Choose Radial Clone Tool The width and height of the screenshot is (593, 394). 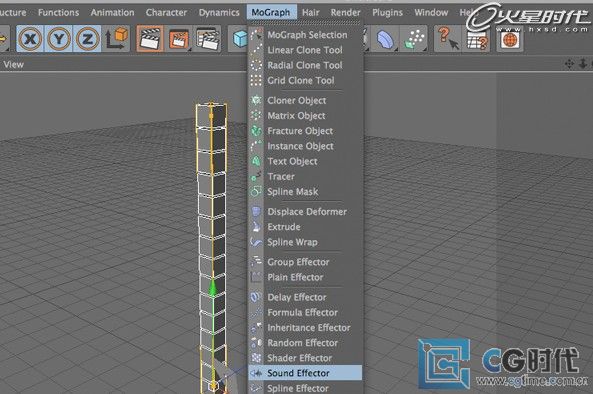(x=305, y=65)
